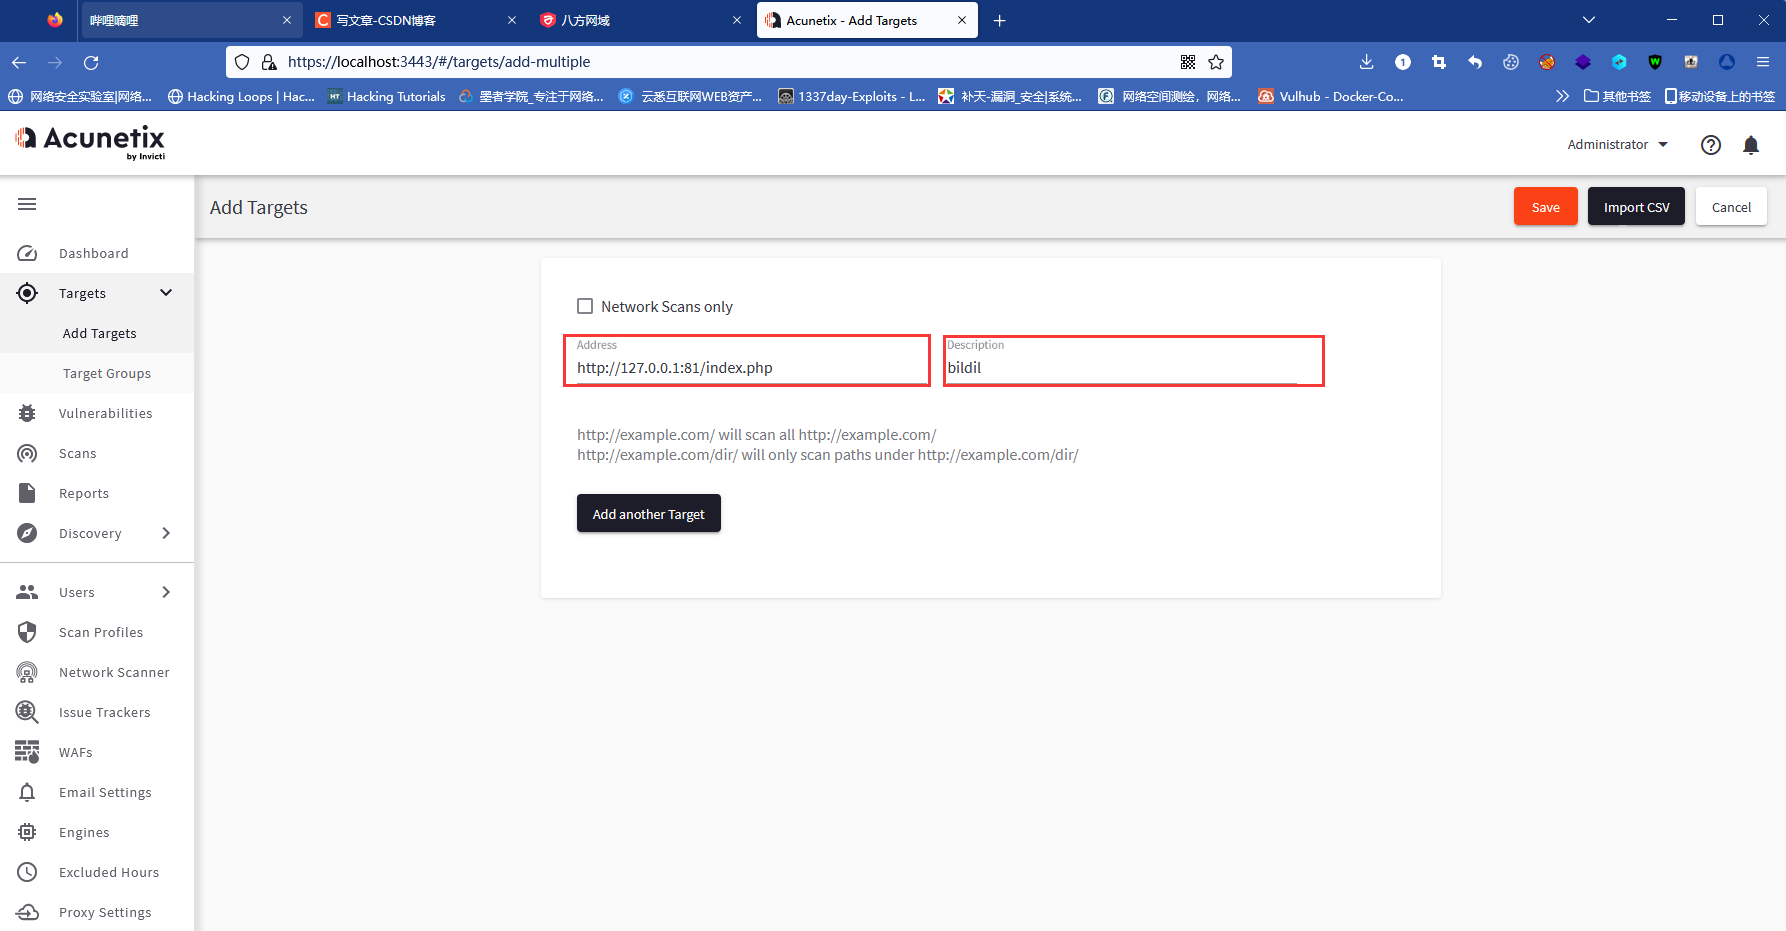Image resolution: width=1786 pixels, height=931 pixels.
Task: Open the Dashboard gauge icon
Action: coord(27,253)
